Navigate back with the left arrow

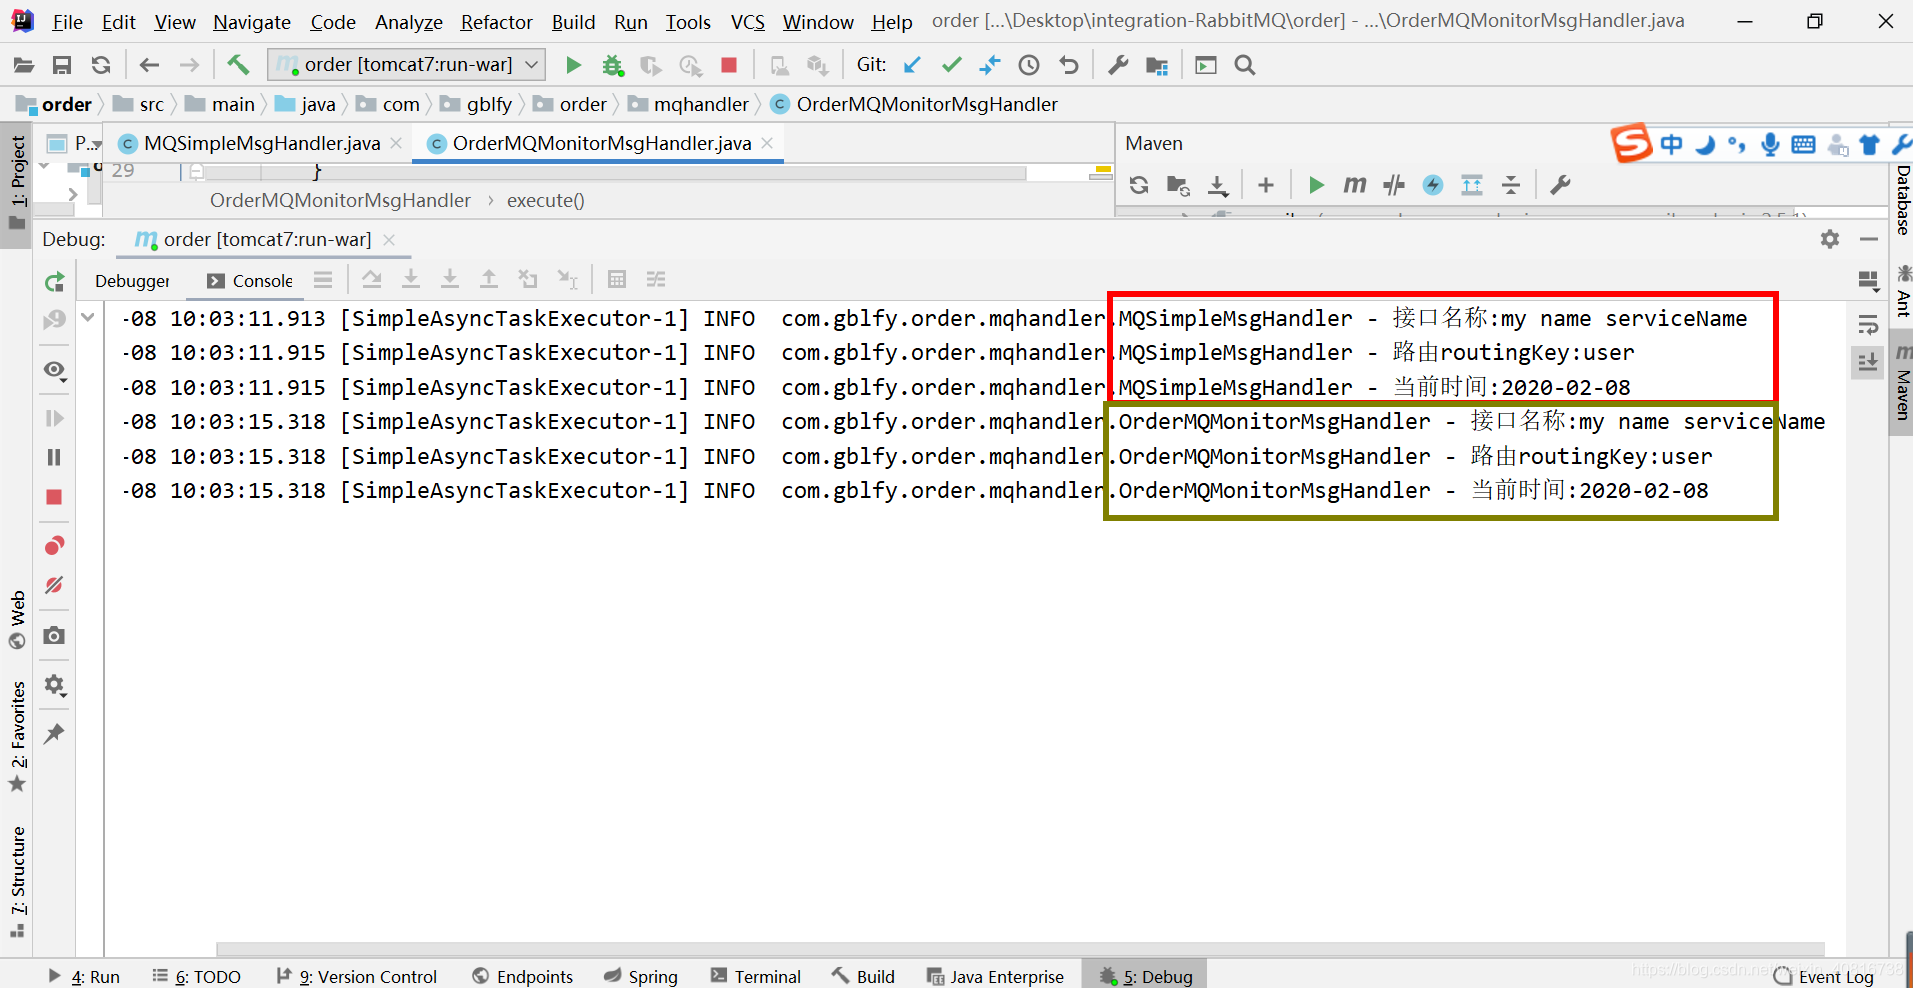(149, 65)
